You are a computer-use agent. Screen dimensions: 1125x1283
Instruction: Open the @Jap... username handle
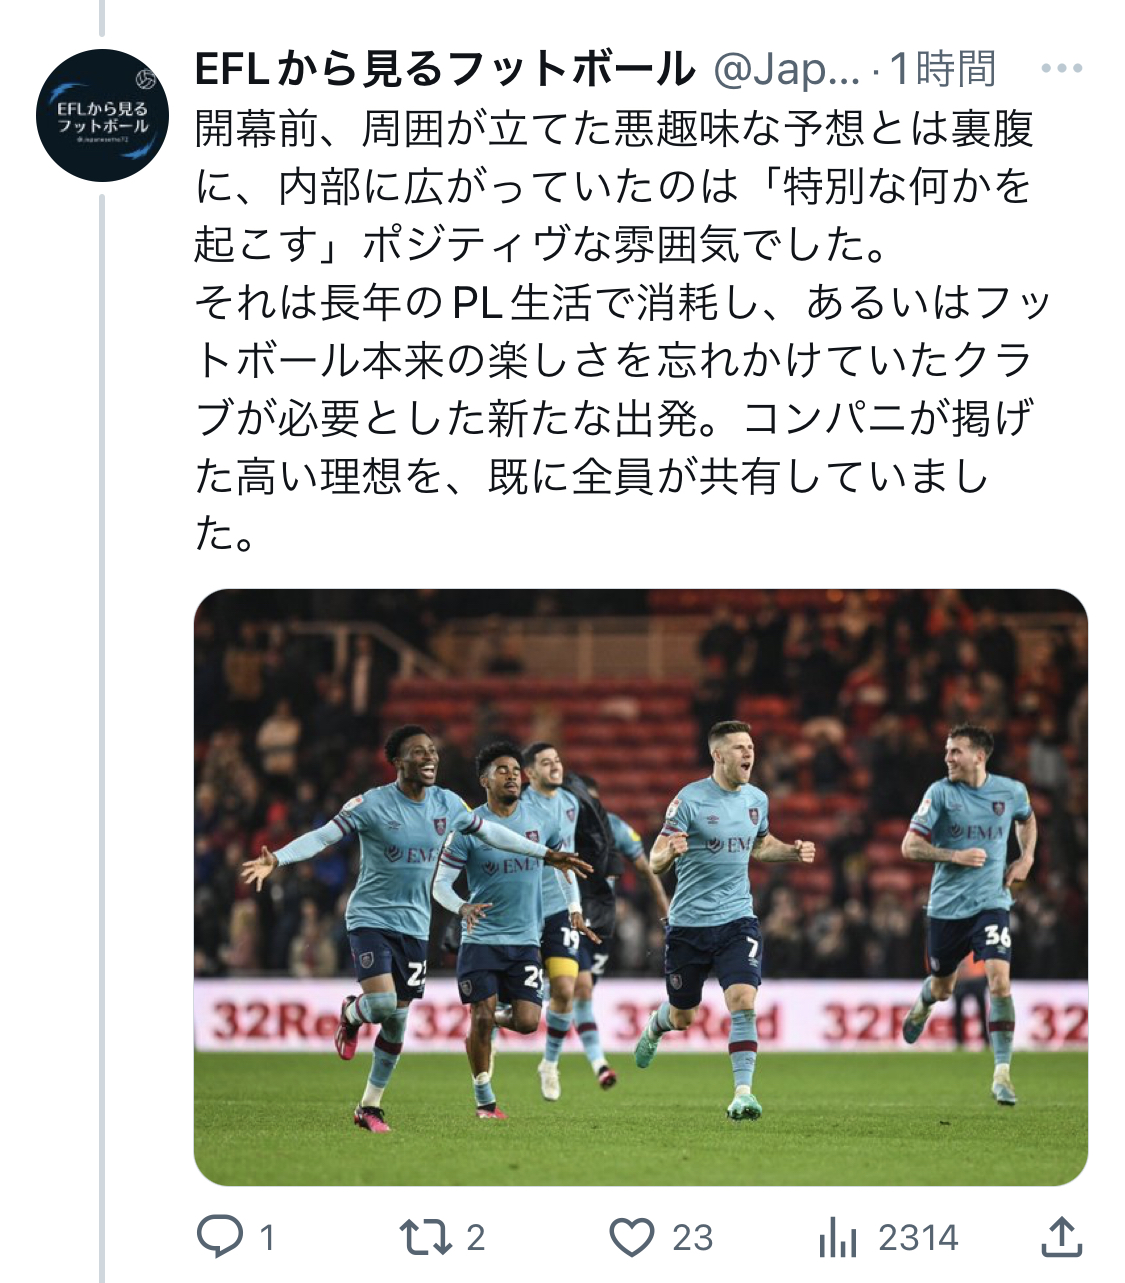(786, 69)
